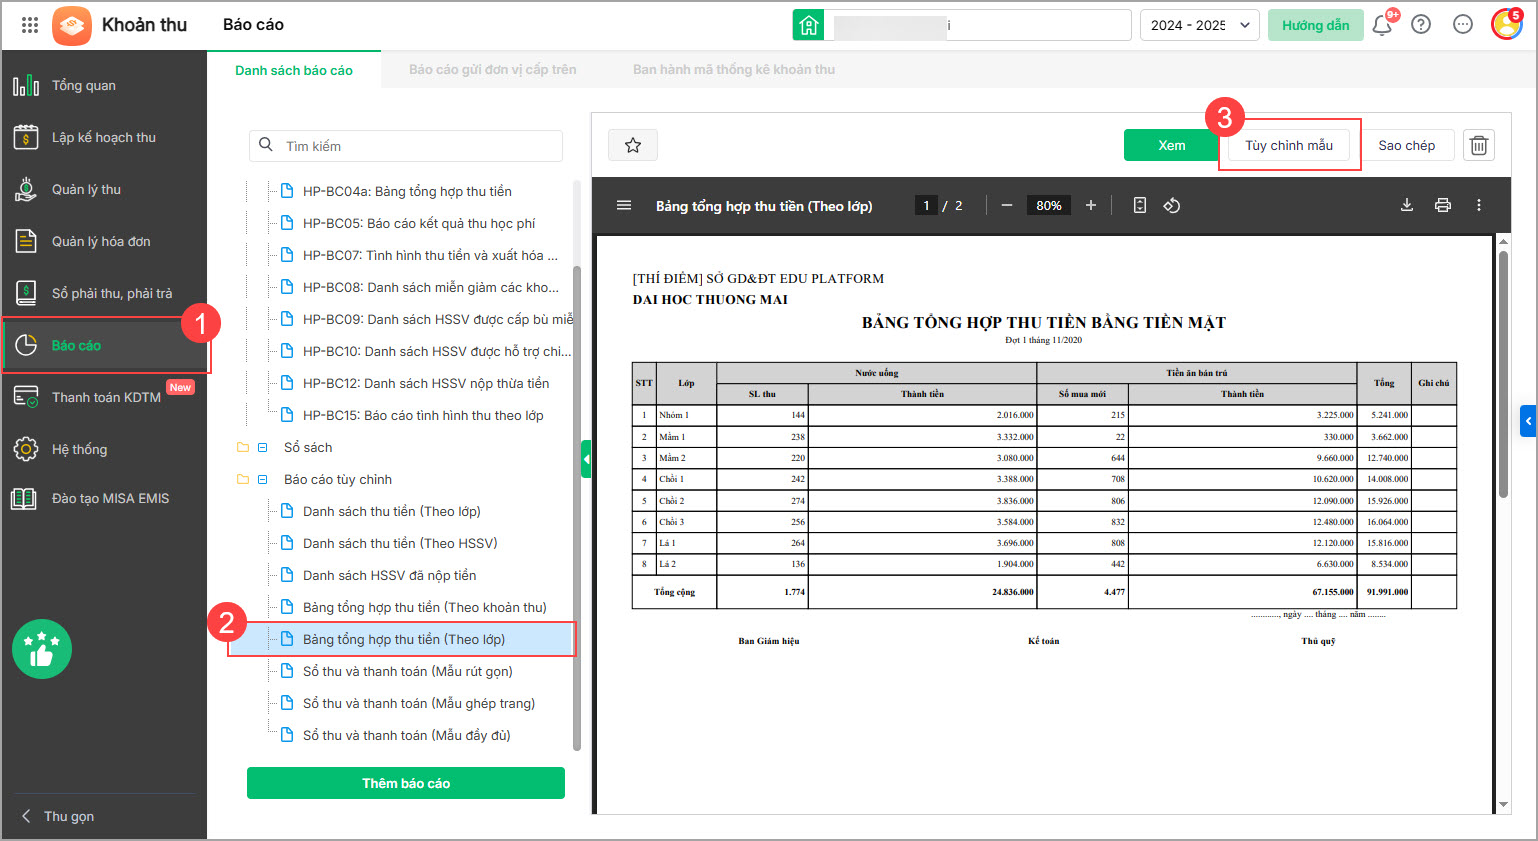
Task: Open the notification bell
Action: click(1382, 25)
